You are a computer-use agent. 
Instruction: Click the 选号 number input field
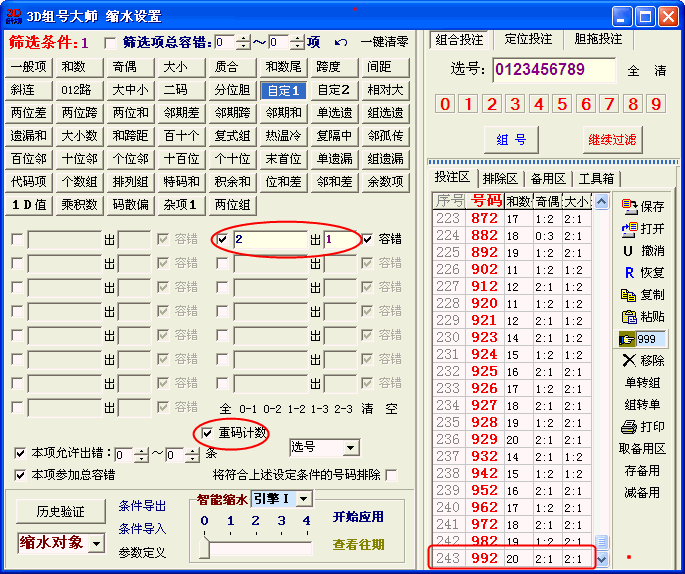pos(553,70)
